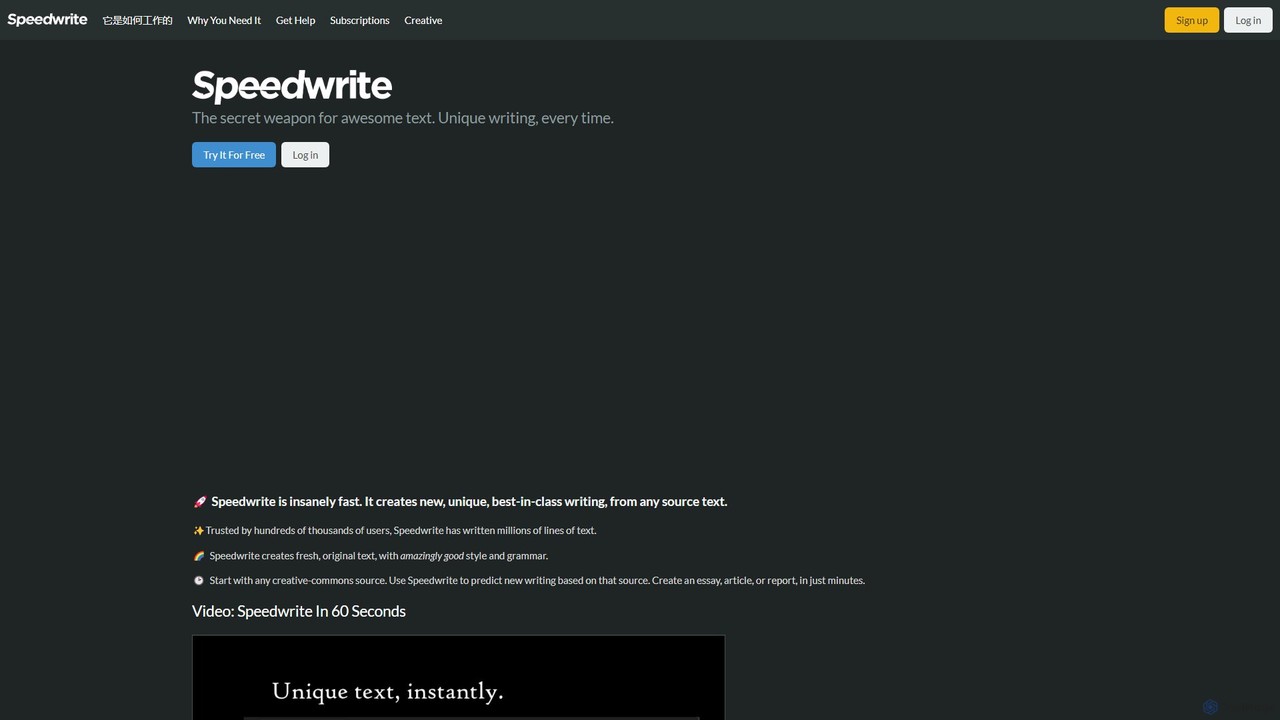Click Log in in the top navbar
Screen dimensions: 1280x720
1247,20
